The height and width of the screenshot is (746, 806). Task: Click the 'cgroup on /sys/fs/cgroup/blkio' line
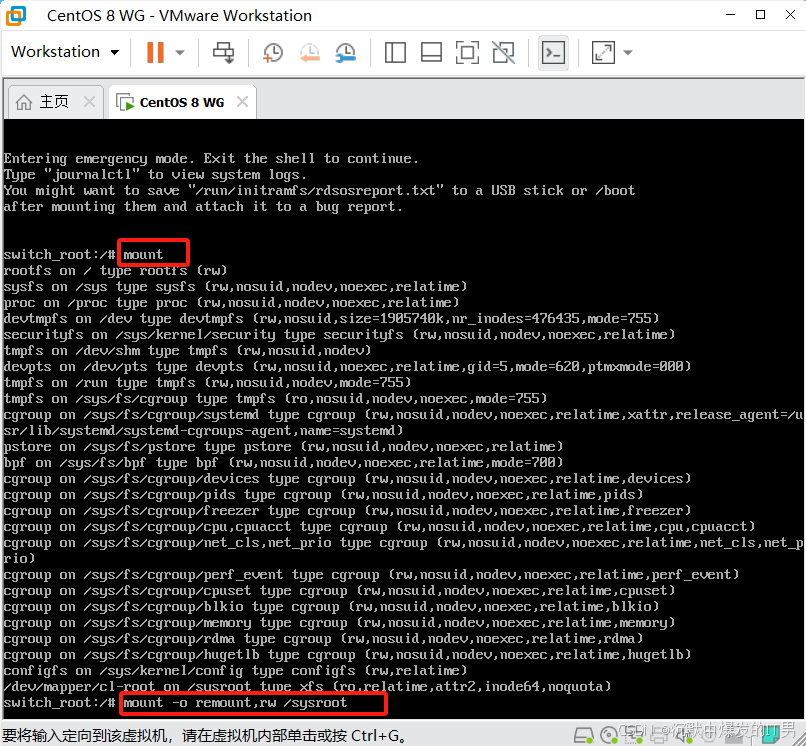click(331, 606)
